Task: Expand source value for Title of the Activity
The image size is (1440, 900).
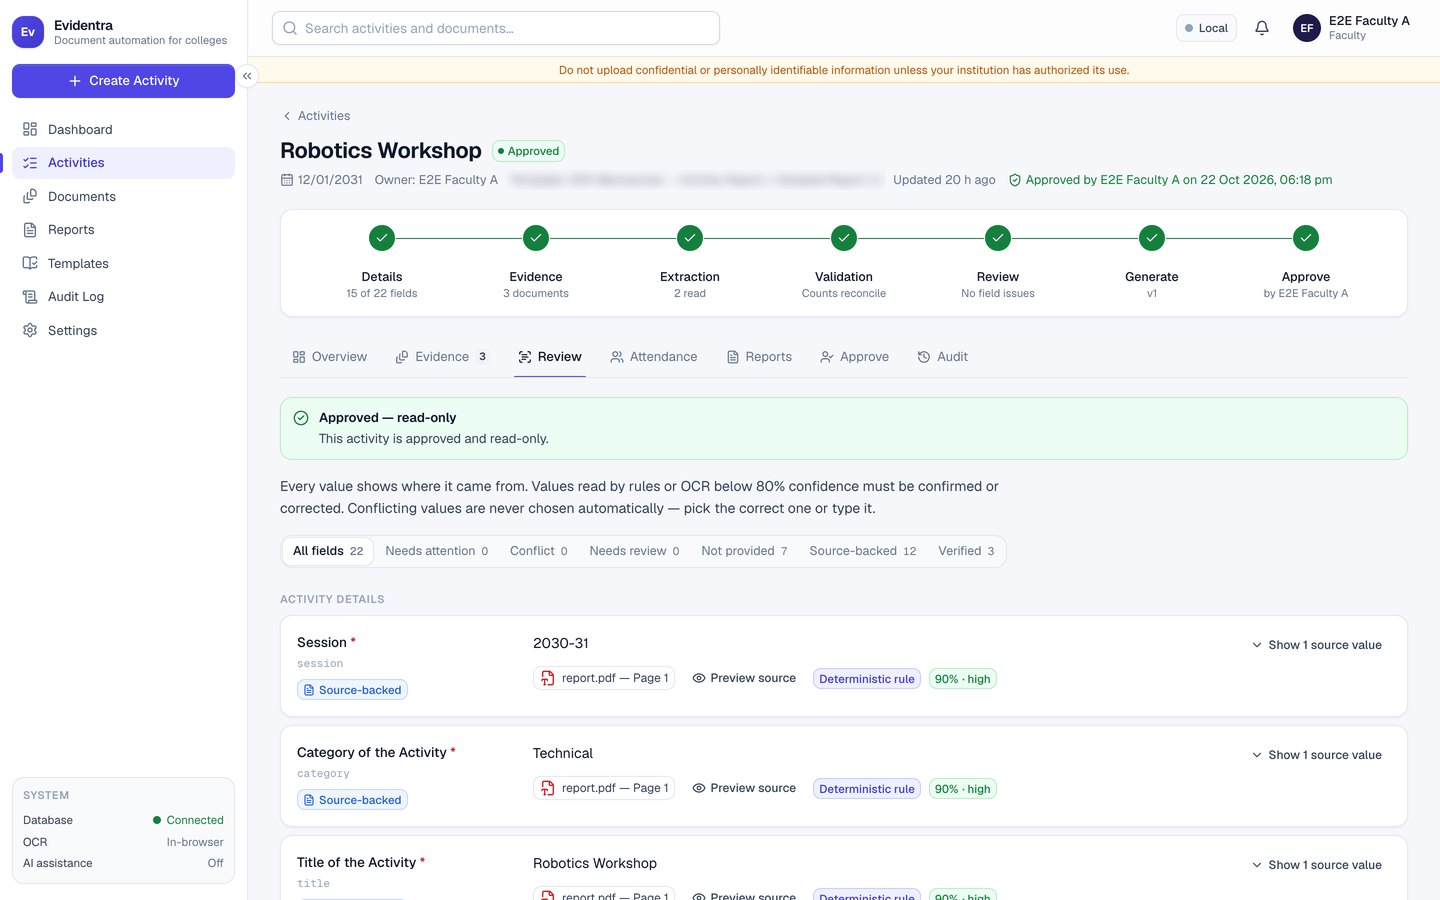Action: (1317, 865)
